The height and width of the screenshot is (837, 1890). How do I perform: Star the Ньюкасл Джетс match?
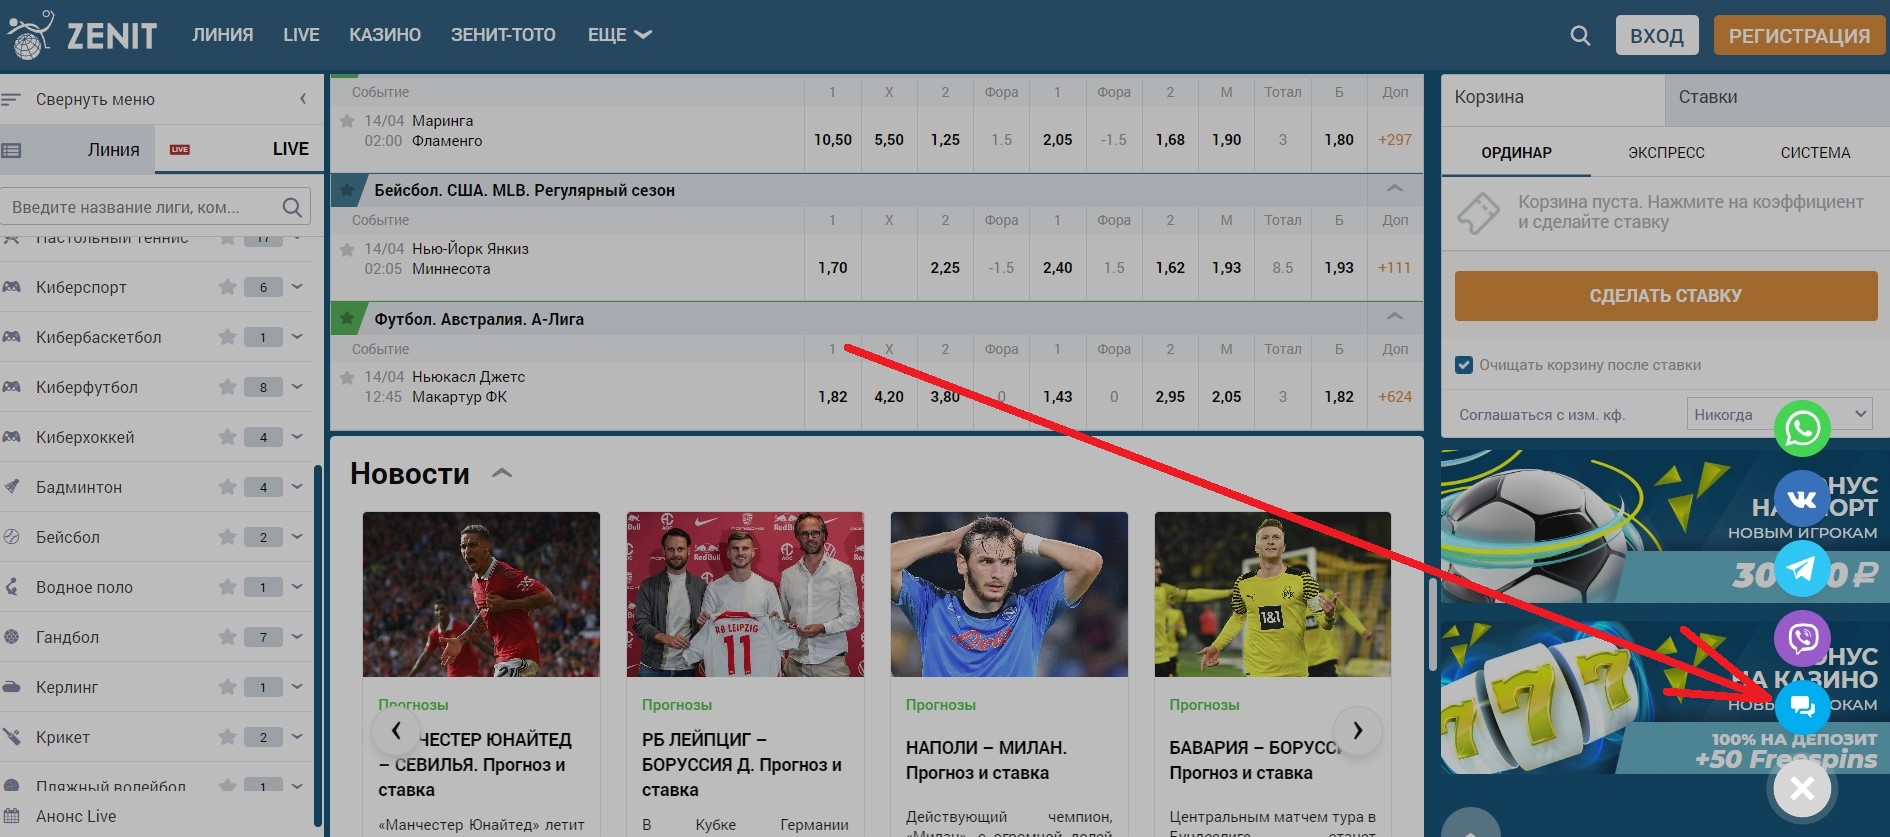coord(347,377)
